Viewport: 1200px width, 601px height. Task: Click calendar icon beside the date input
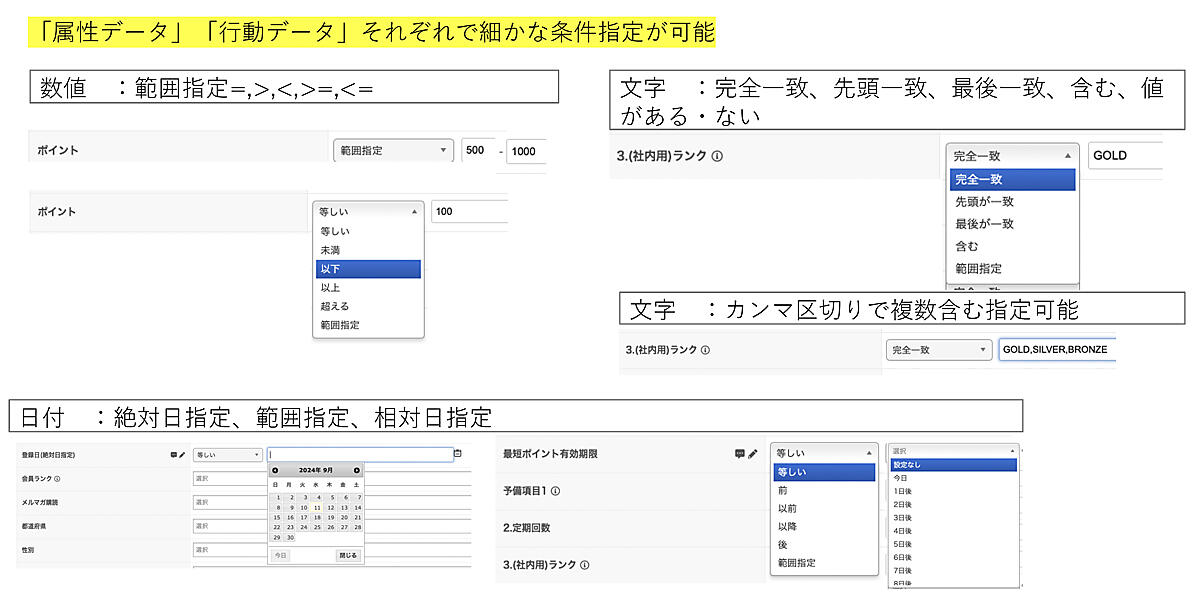pos(458,454)
